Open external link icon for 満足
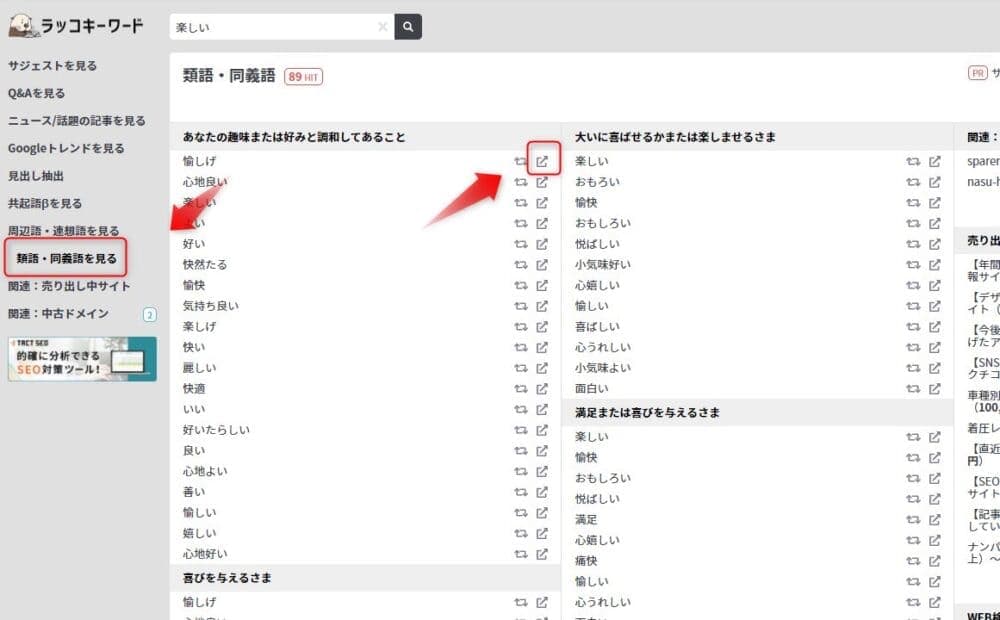Image resolution: width=1000 pixels, height=620 pixels. coord(934,519)
